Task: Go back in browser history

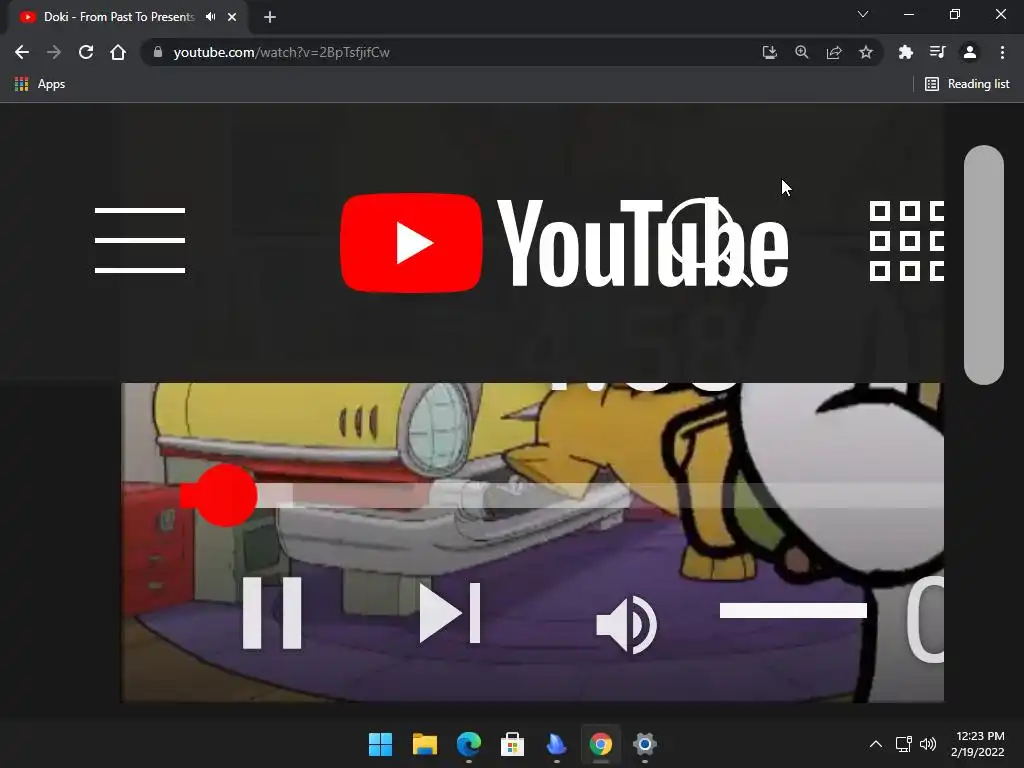Action: [x=22, y=52]
